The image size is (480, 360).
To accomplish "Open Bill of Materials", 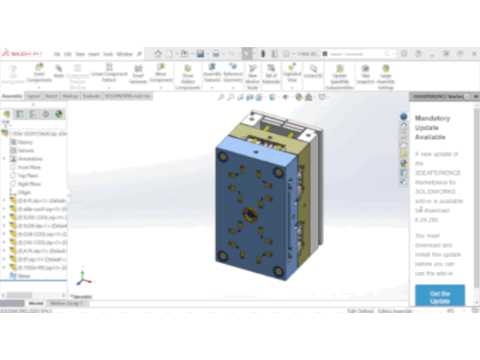I will (x=271, y=74).
